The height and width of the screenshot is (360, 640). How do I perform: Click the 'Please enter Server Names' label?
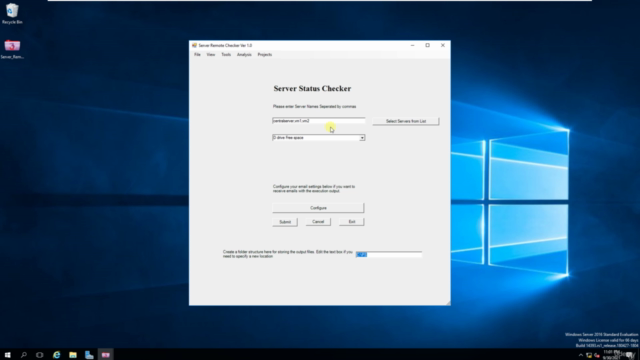coord(314,107)
